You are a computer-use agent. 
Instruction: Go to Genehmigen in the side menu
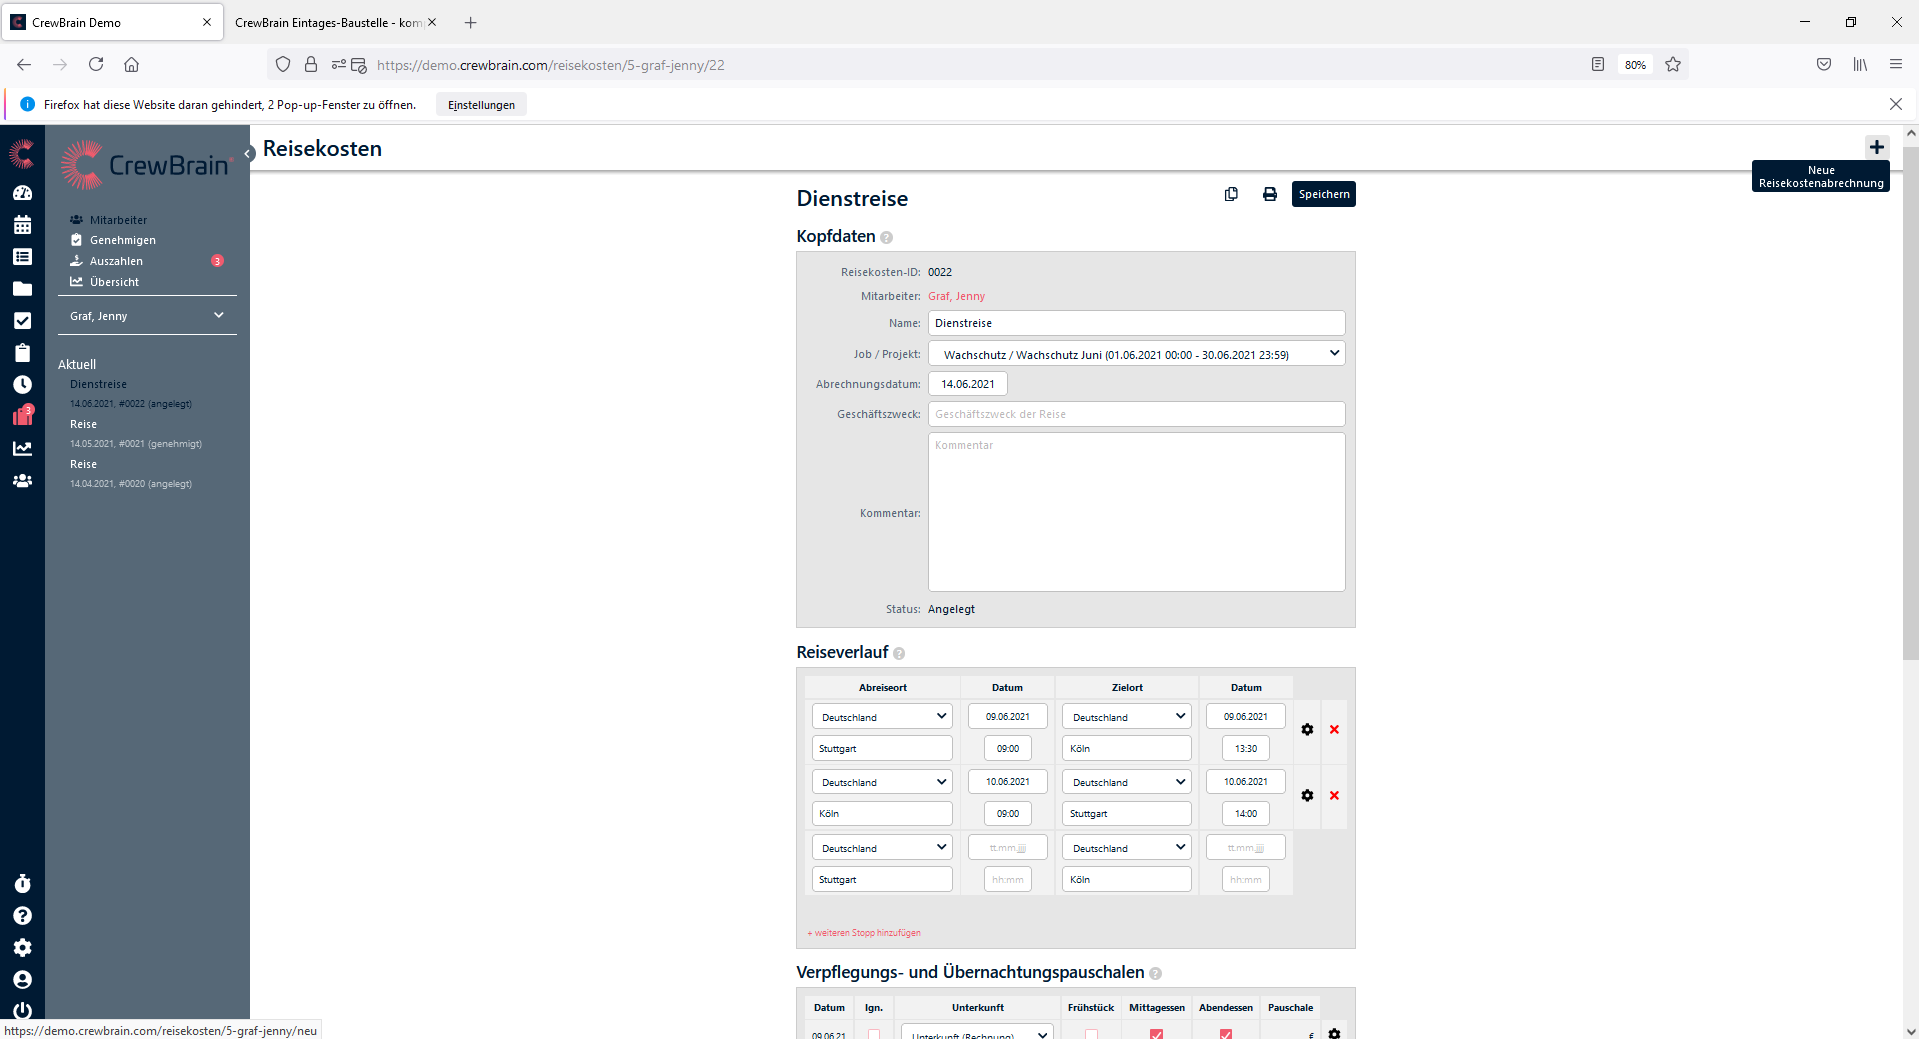coord(122,240)
